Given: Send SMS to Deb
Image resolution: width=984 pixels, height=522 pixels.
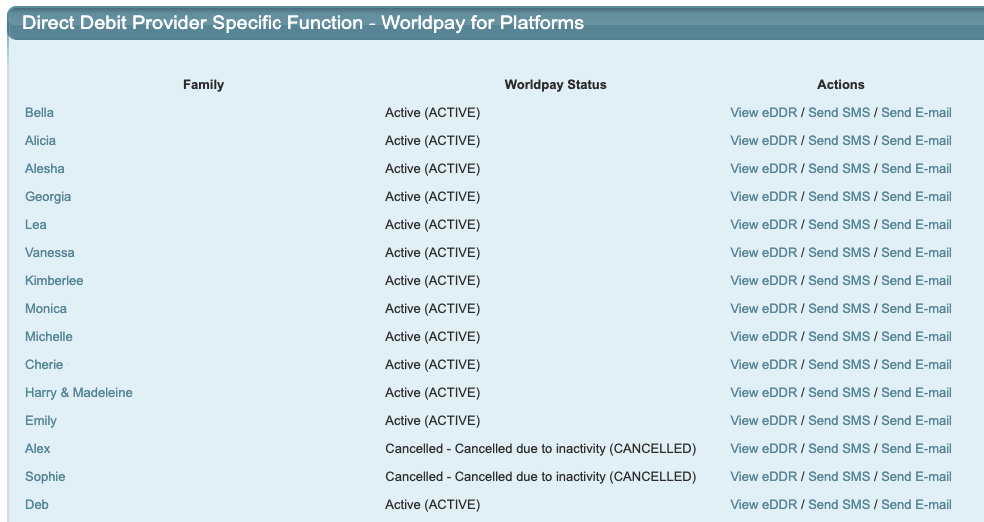Looking at the screenshot, I should point(839,504).
